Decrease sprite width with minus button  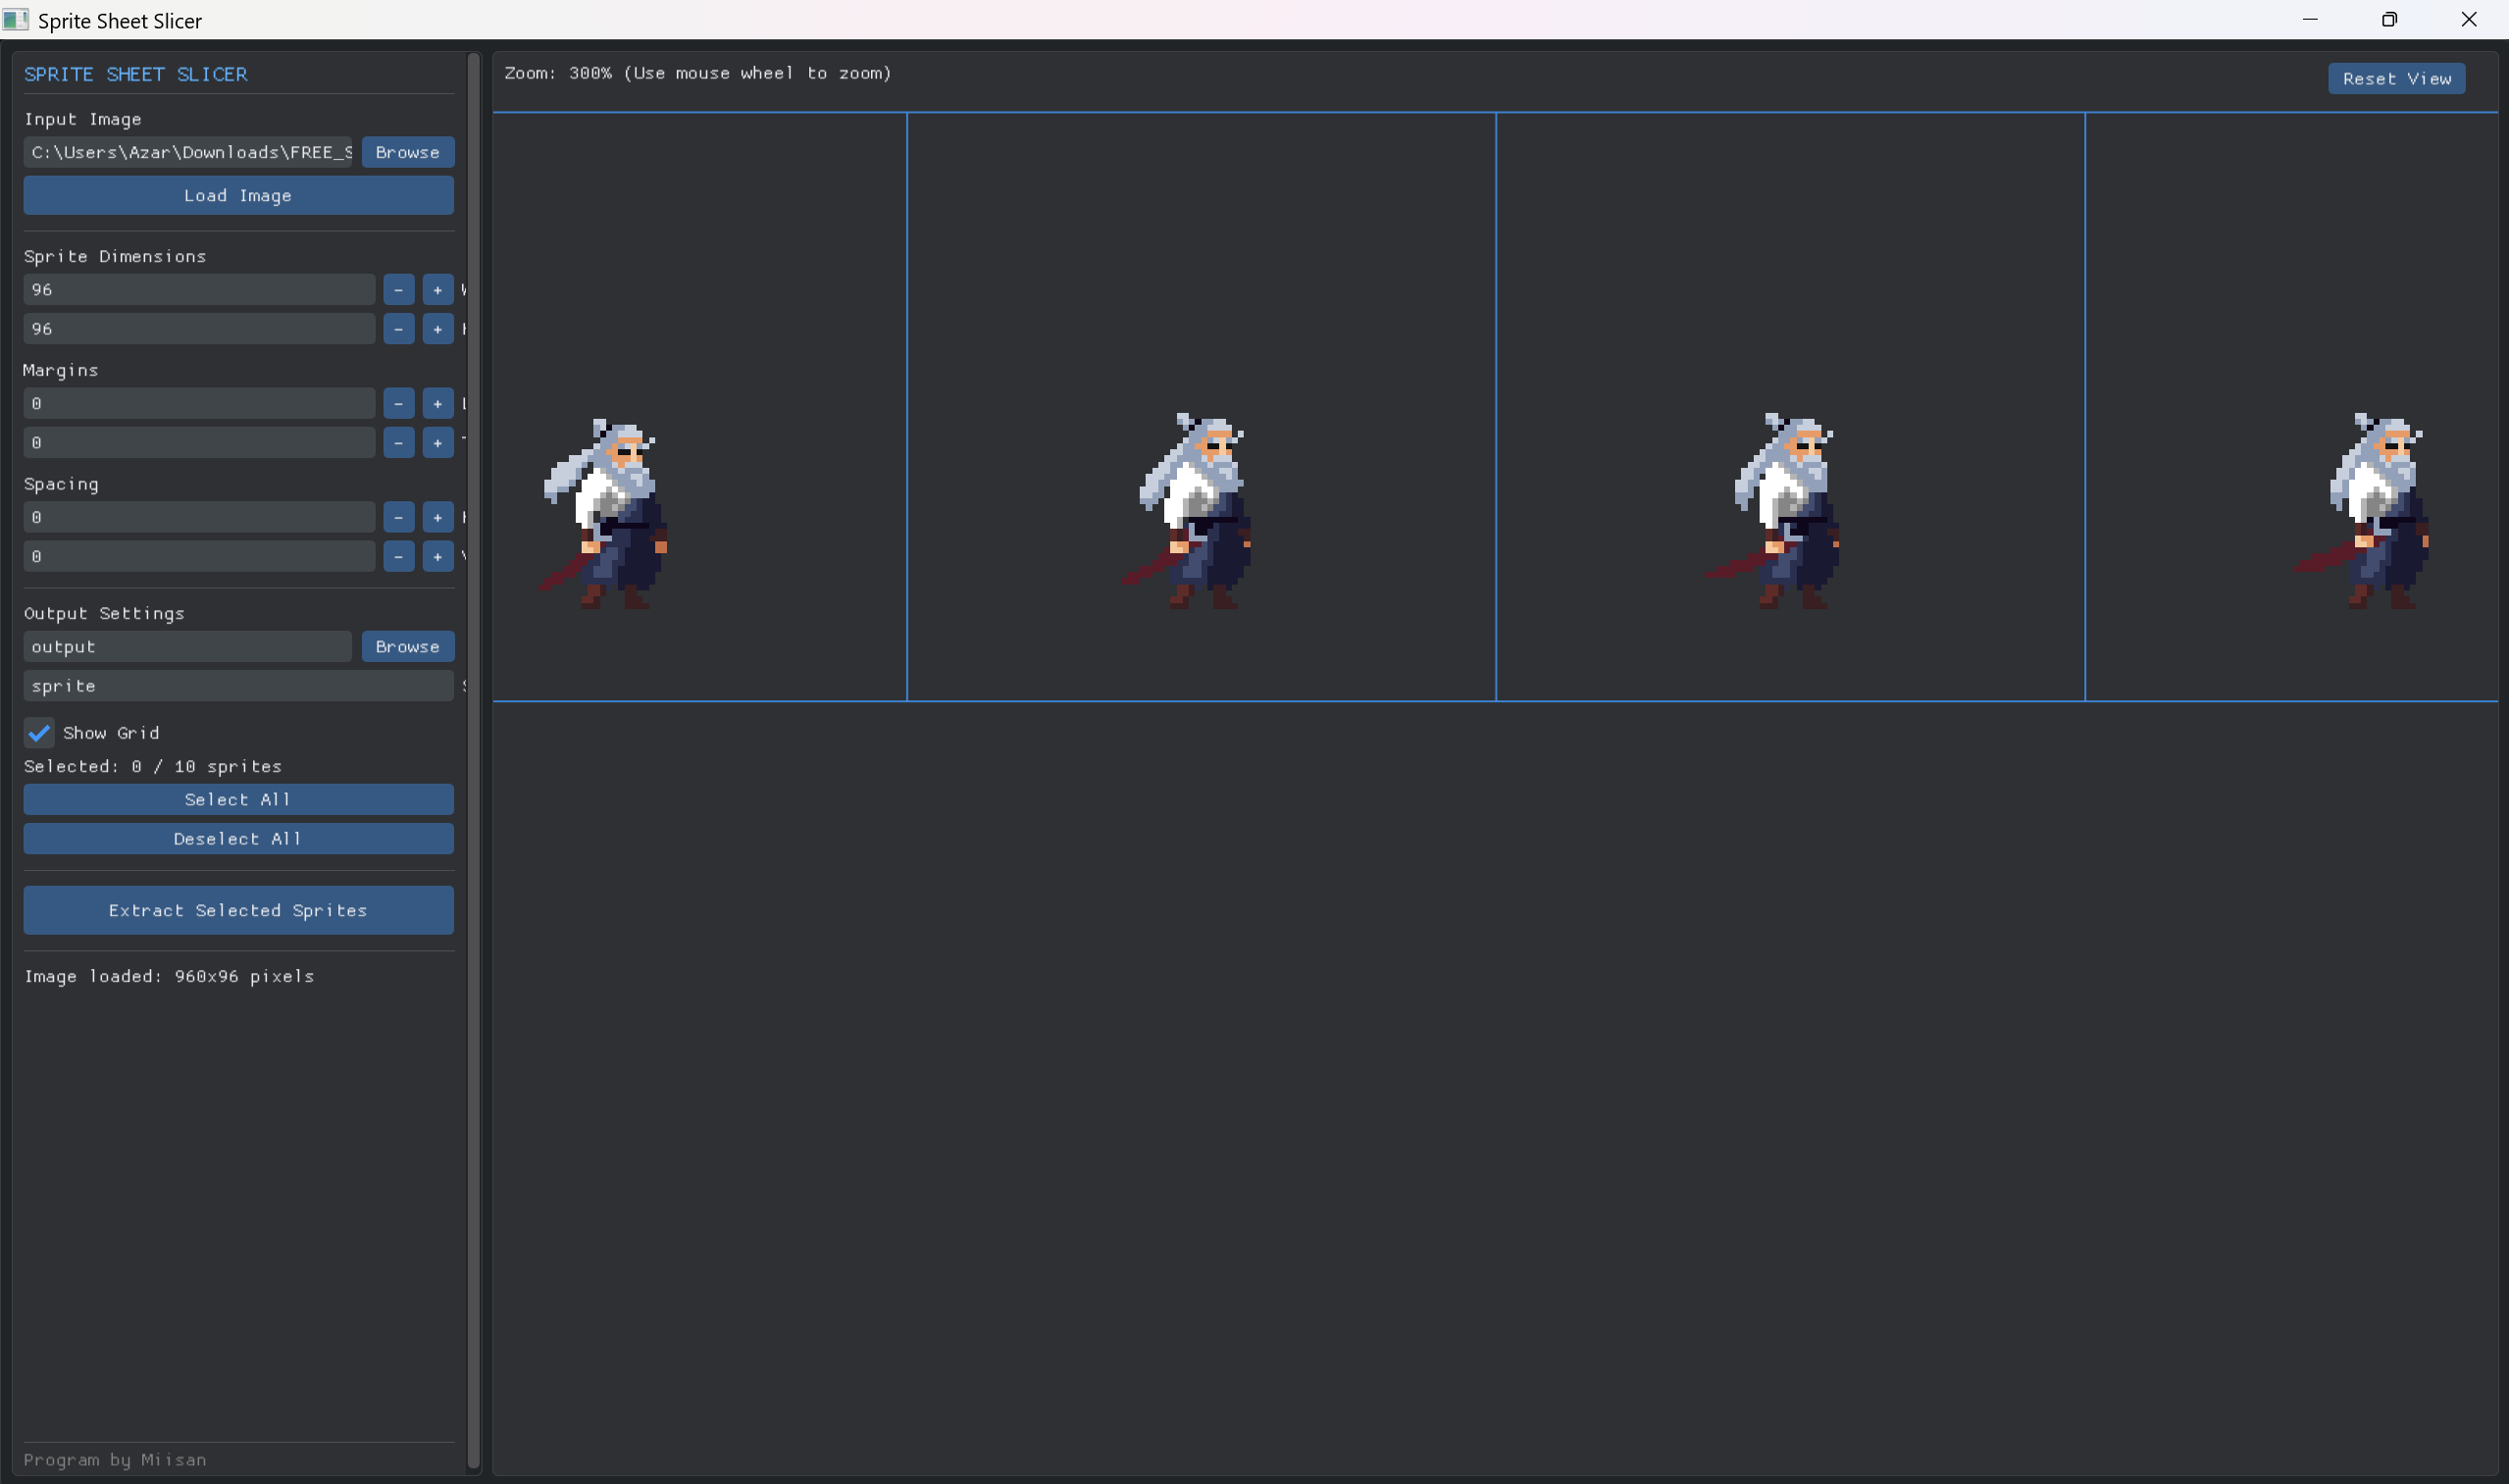(398, 290)
